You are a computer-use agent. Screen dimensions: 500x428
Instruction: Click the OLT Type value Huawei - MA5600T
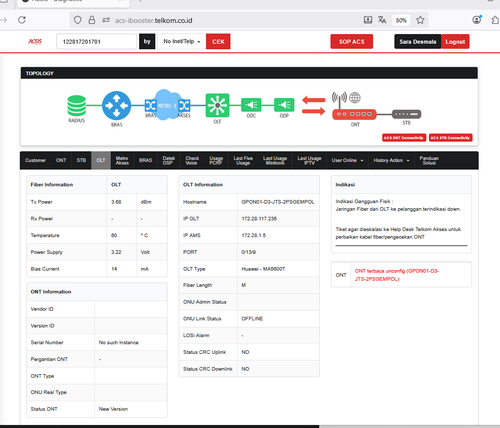(x=263, y=269)
